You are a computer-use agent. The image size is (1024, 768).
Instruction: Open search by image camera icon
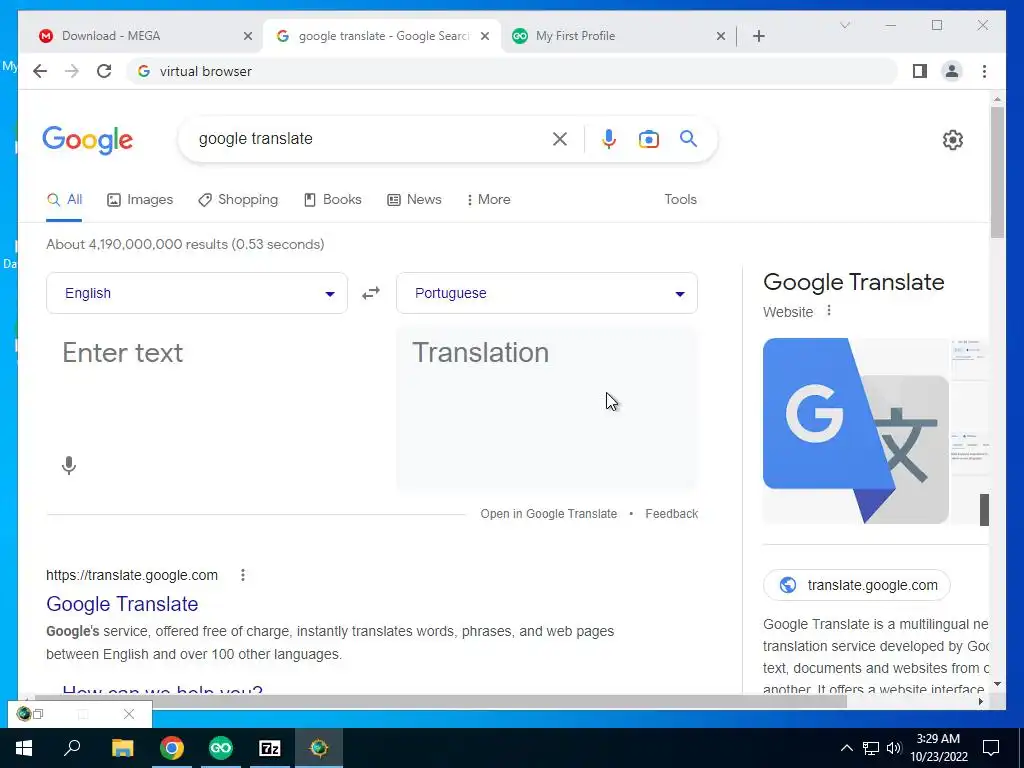click(x=648, y=139)
